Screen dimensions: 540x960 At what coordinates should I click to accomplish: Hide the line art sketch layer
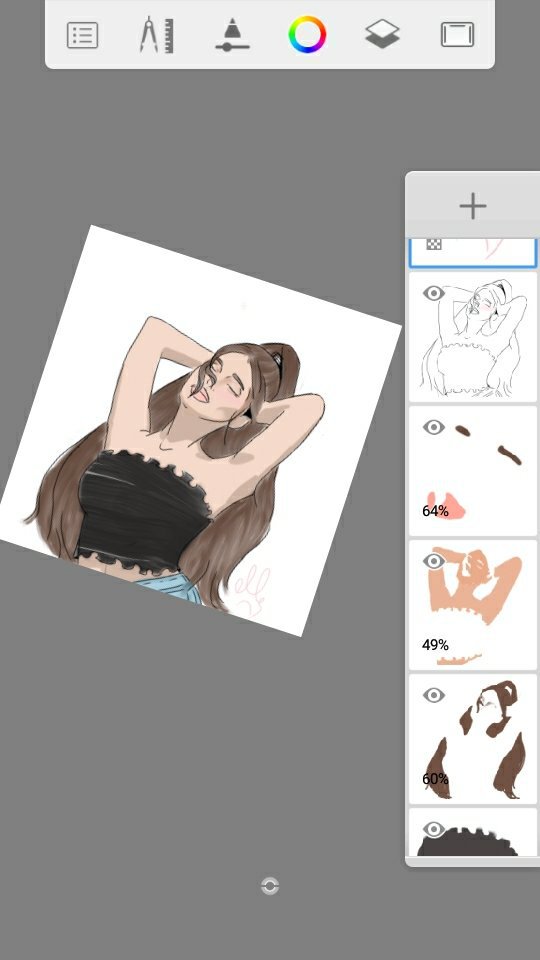pyautogui.click(x=433, y=293)
